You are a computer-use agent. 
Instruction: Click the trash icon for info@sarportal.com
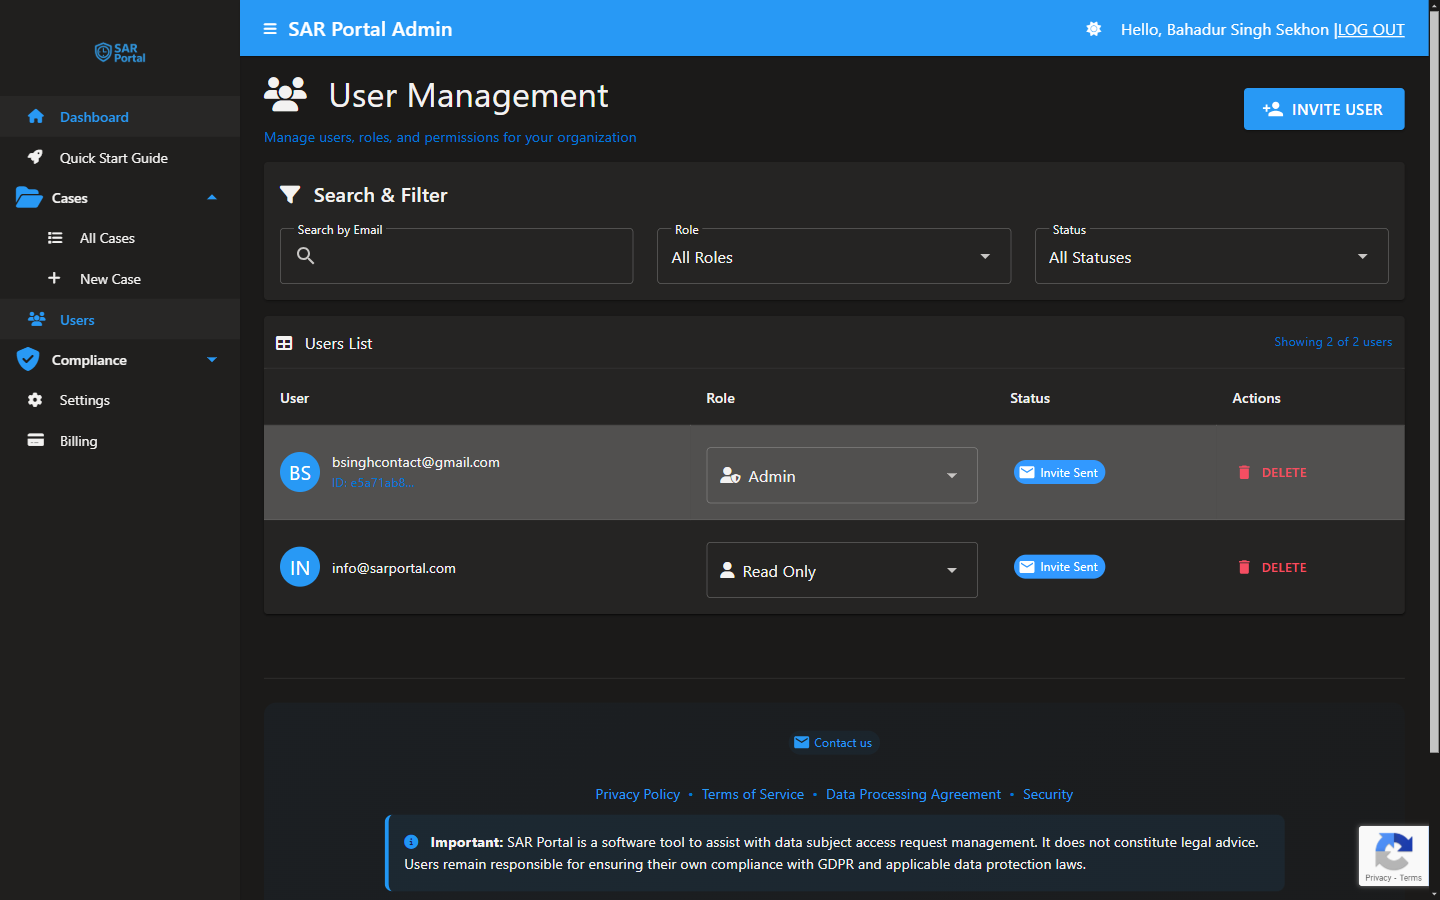point(1244,567)
